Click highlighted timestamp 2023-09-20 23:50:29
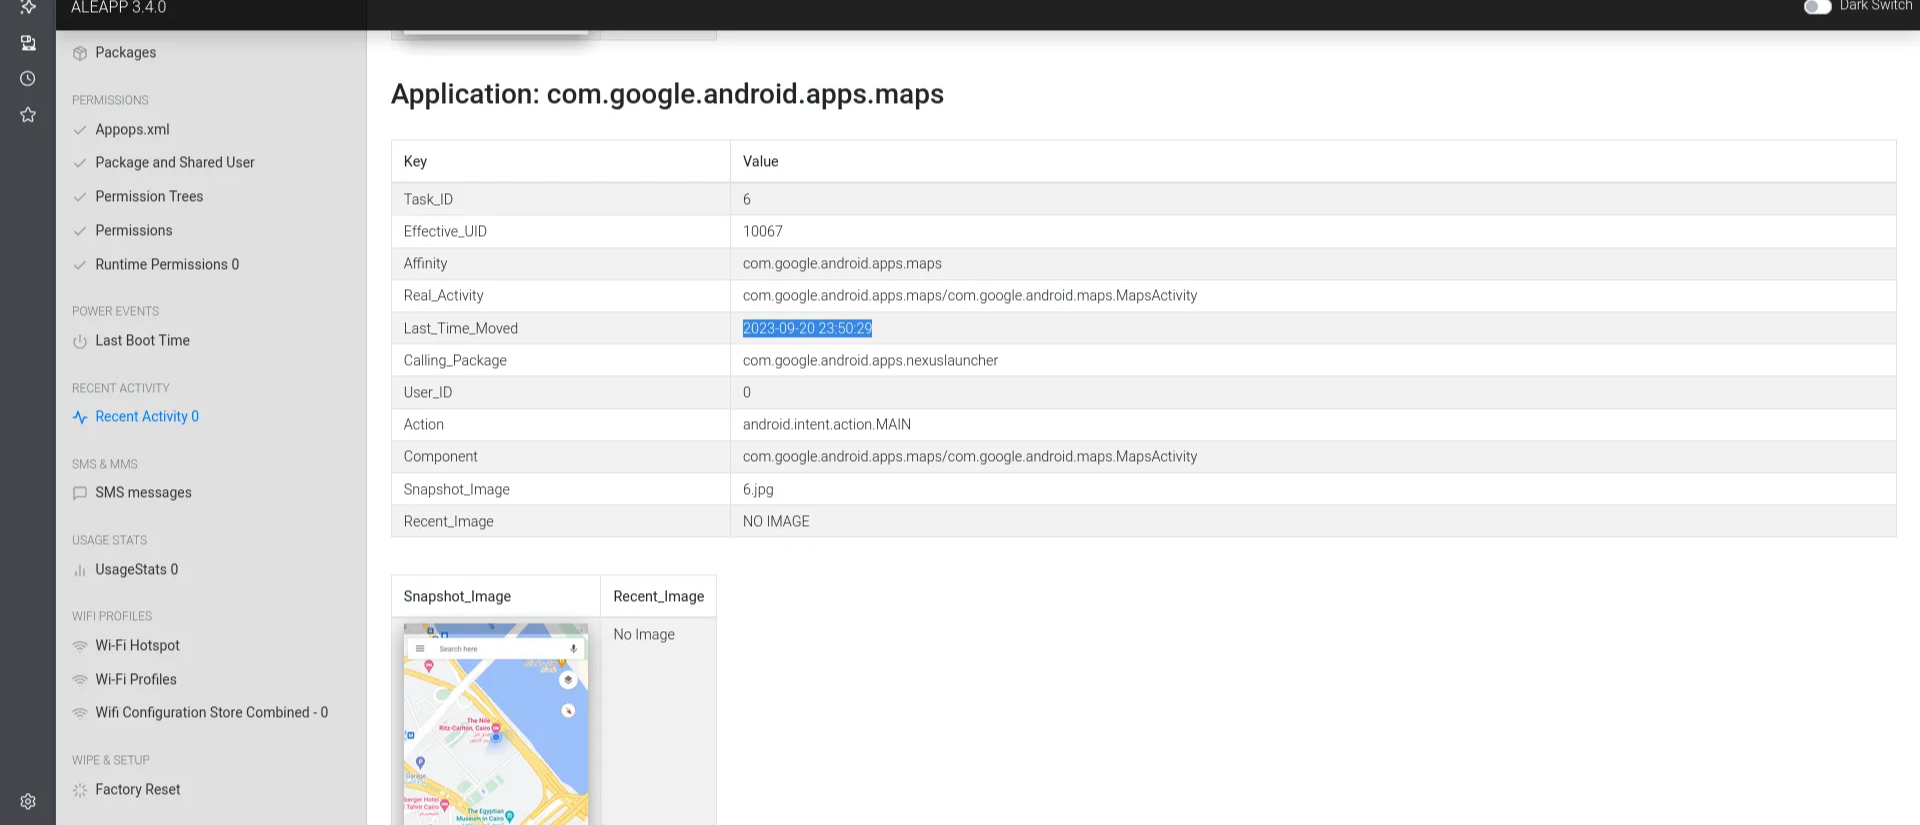The image size is (1920, 825). click(x=807, y=328)
